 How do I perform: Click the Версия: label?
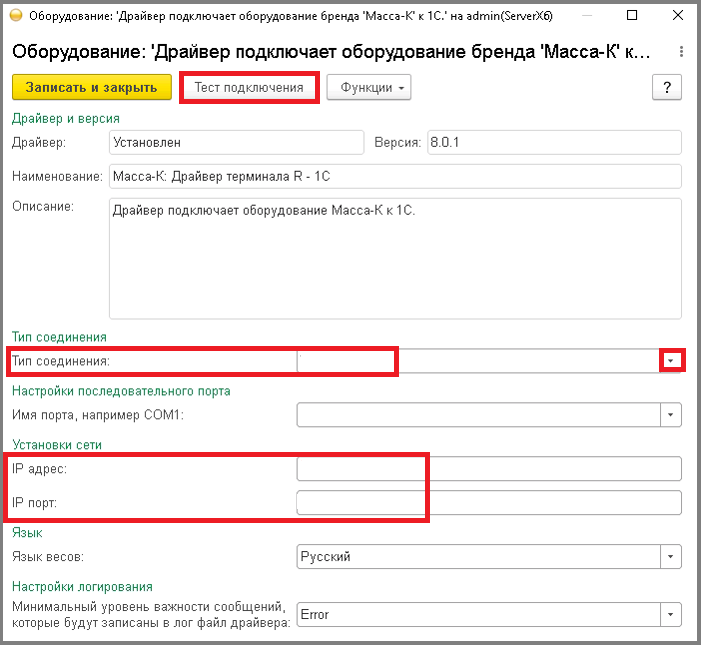(x=397, y=143)
